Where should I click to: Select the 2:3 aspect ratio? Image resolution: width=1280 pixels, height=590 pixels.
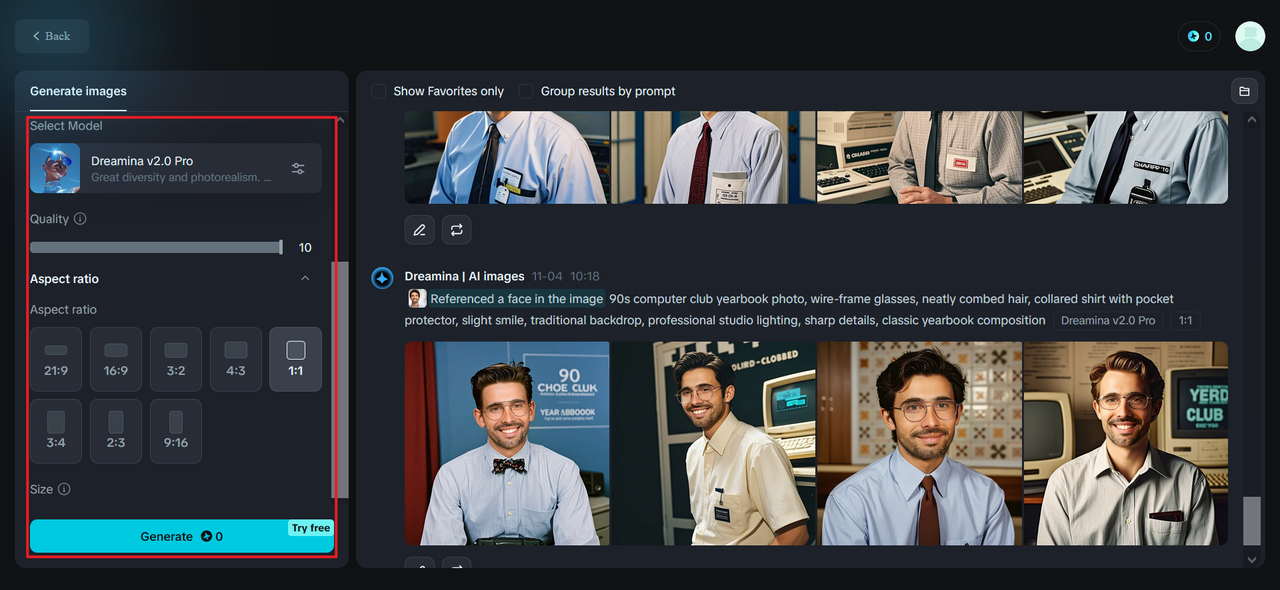coord(116,431)
